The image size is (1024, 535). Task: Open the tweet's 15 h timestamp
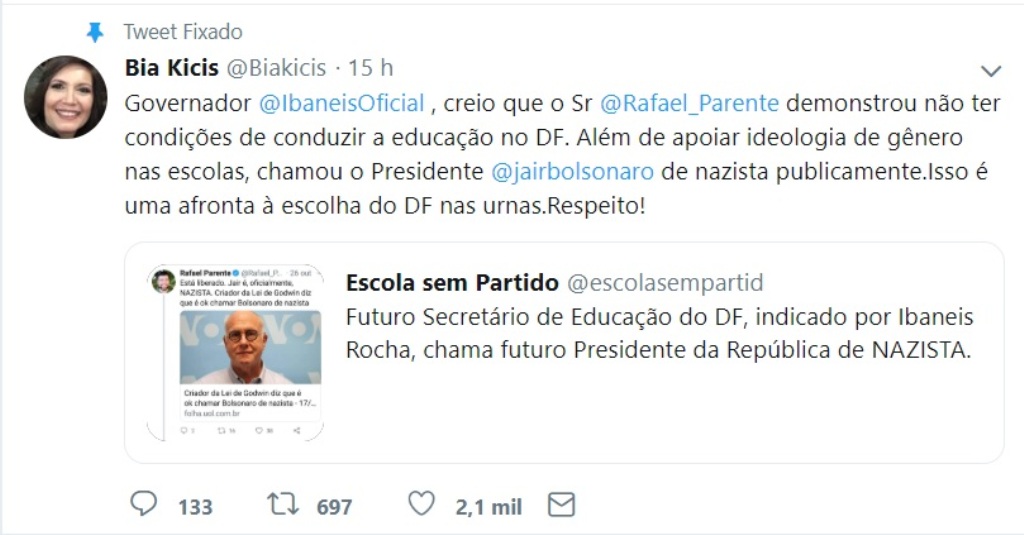tap(370, 68)
